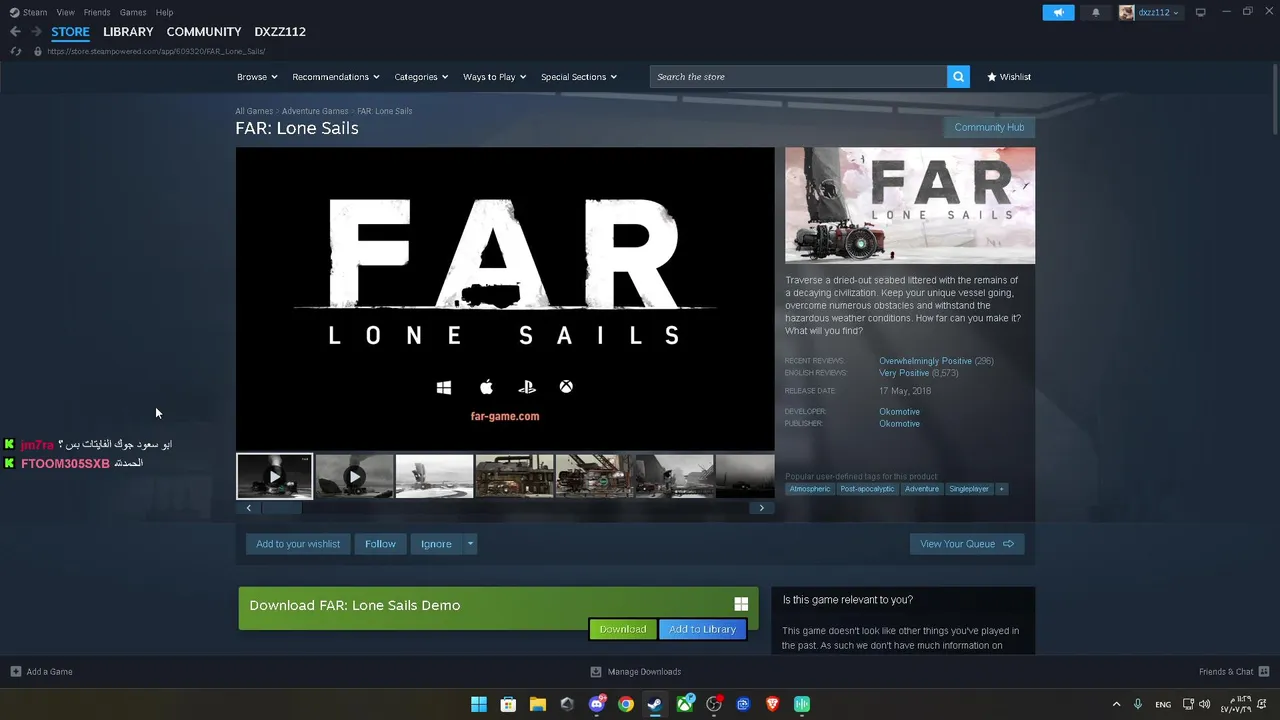1280x720 pixels.
Task: Click the Post-apocalyptic tag
Action: click(x=867, y=489)
